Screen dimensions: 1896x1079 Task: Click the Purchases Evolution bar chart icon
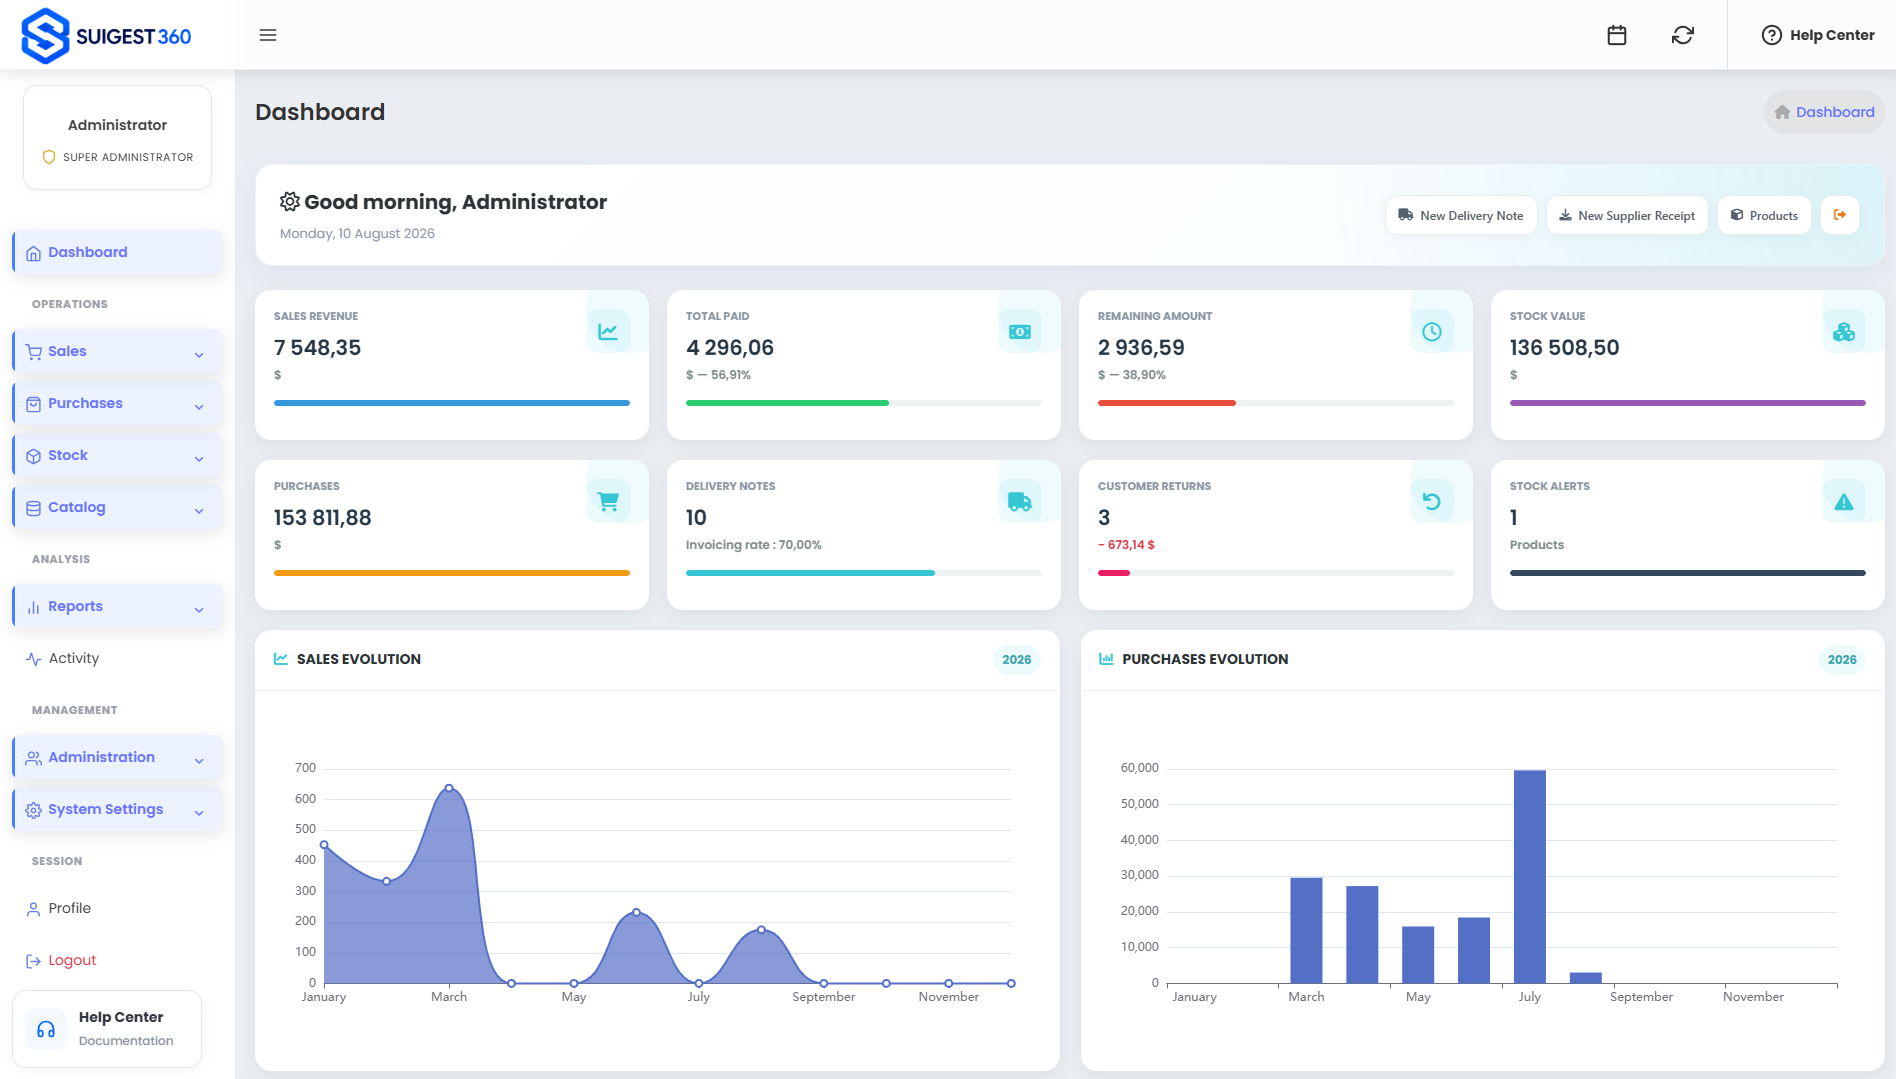(x=1106, y=659)
